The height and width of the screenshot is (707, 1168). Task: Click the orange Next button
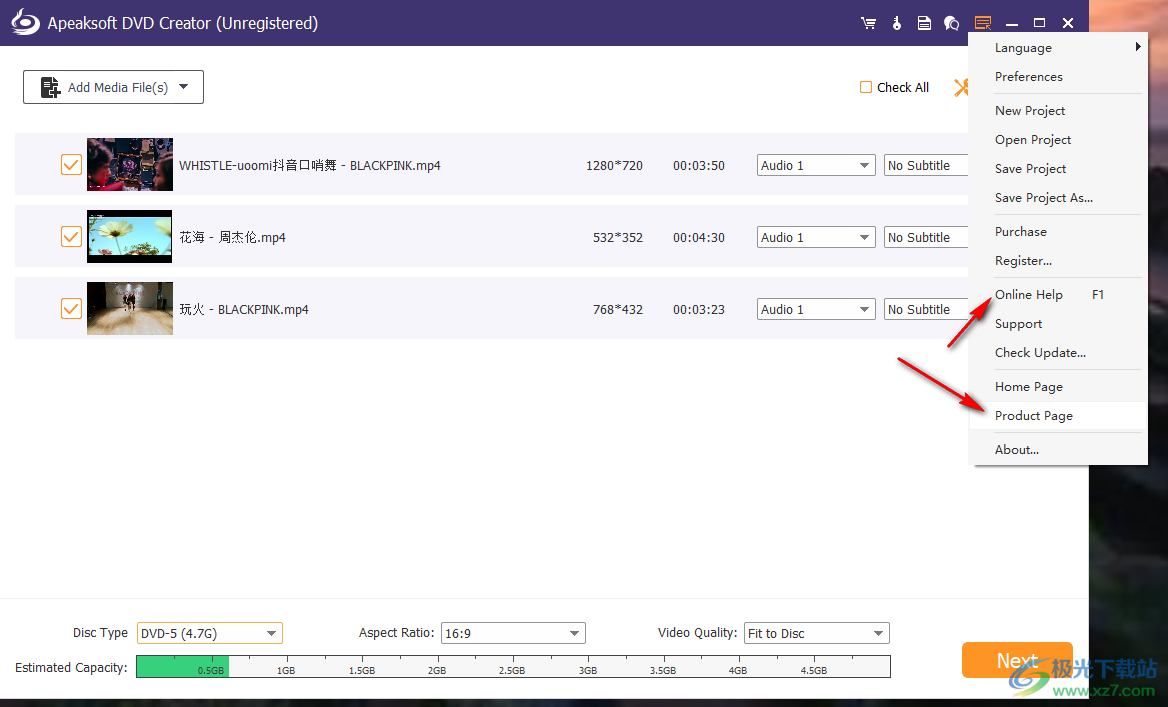pyautogui.click(x=1017, y=660)
